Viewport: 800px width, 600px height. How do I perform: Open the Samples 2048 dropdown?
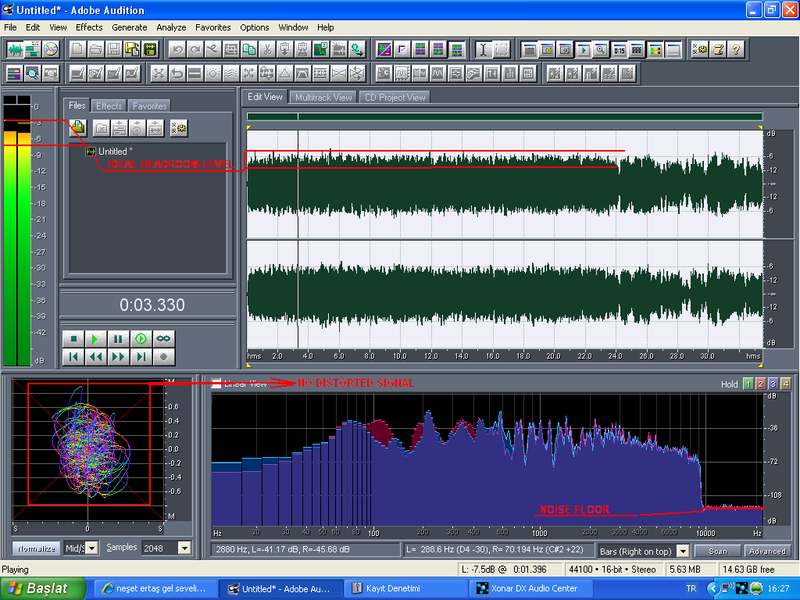pos(183,548)
